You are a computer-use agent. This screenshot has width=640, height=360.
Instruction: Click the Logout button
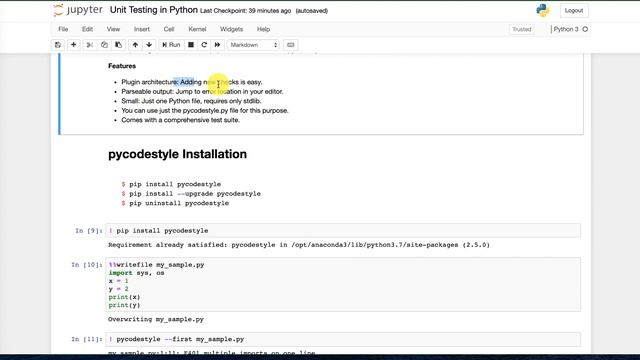click(574, 11)
